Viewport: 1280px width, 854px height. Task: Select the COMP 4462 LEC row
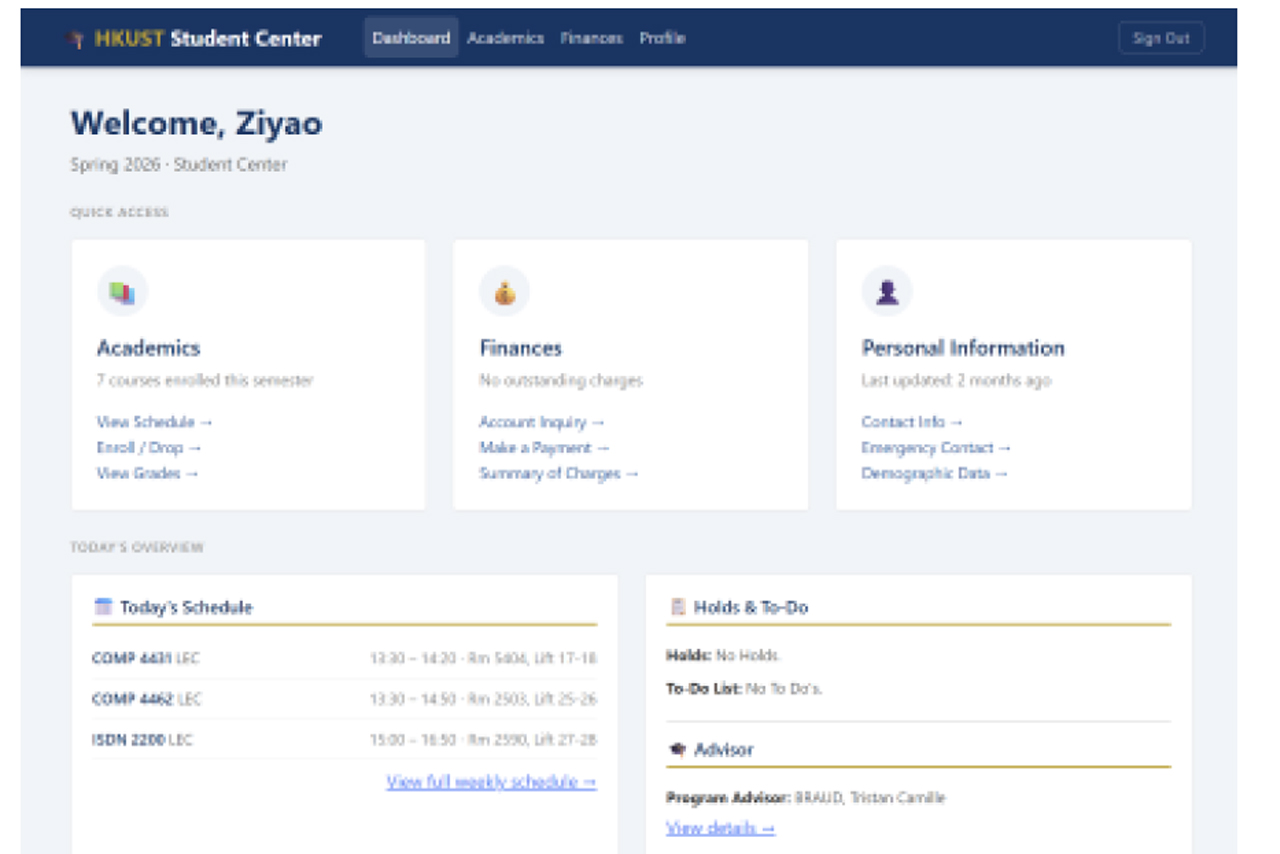pyautogui.click(x=345, y=699)
